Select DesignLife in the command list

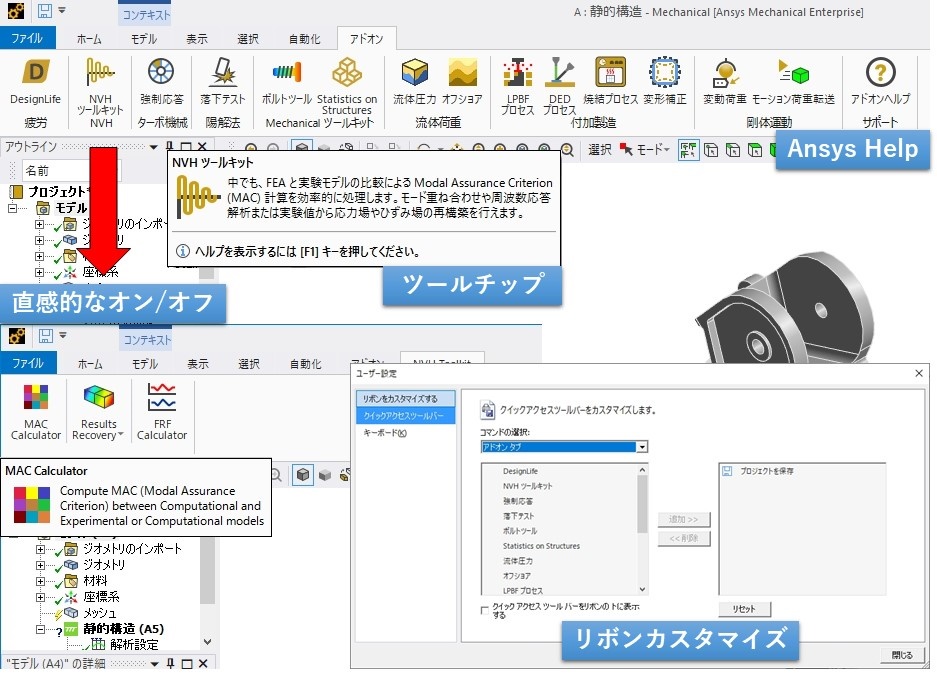[520, 471]
